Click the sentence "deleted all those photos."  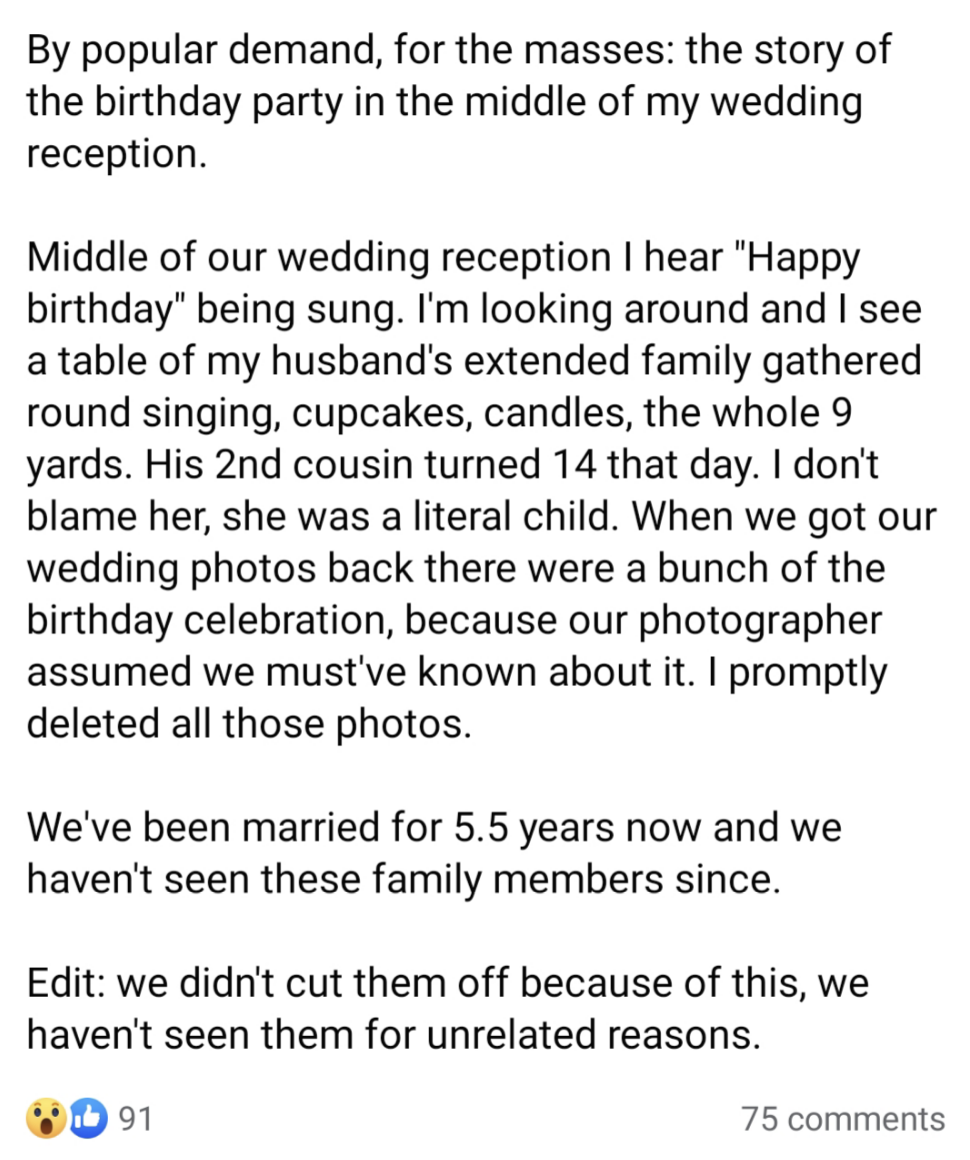click(248, 724)
